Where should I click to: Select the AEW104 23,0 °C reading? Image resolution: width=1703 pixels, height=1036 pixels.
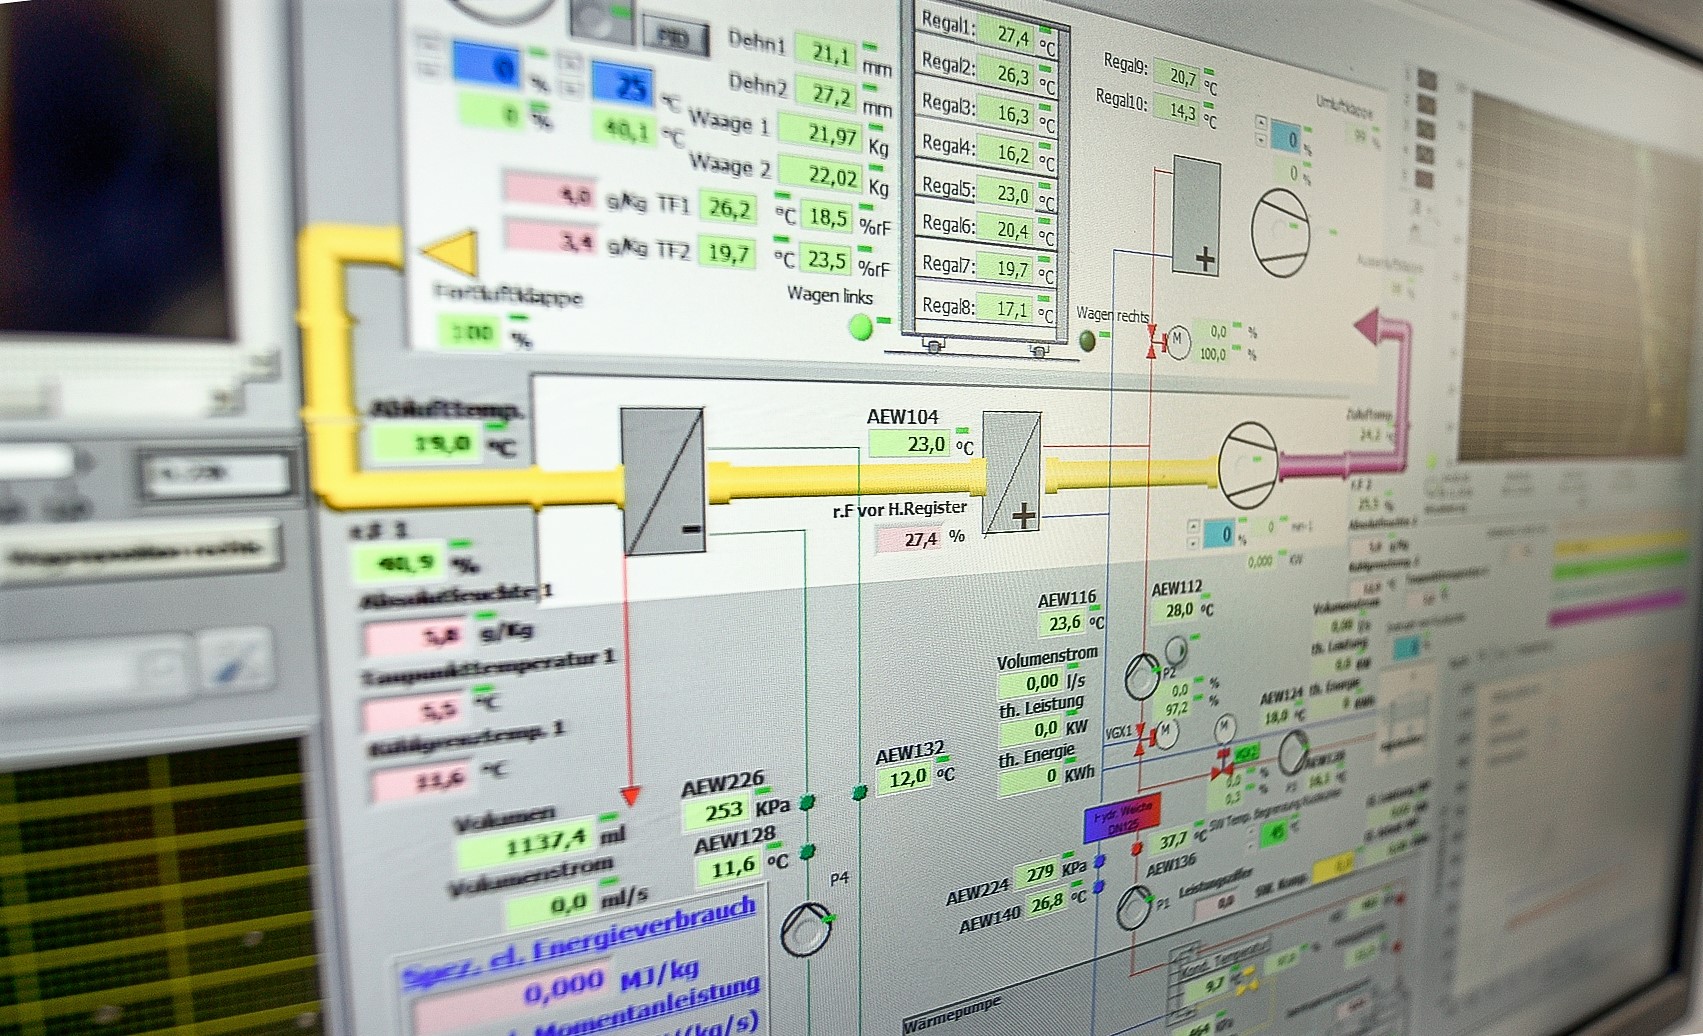pyautogui.click(x=910, y=443)
